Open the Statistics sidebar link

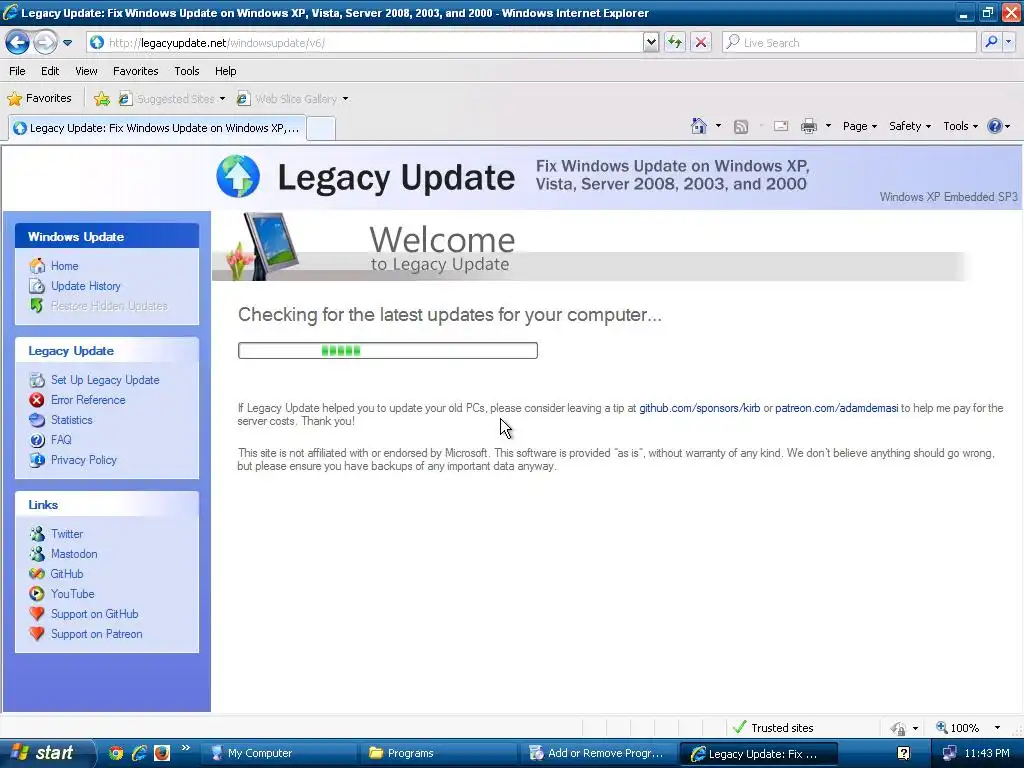[72, 420]
